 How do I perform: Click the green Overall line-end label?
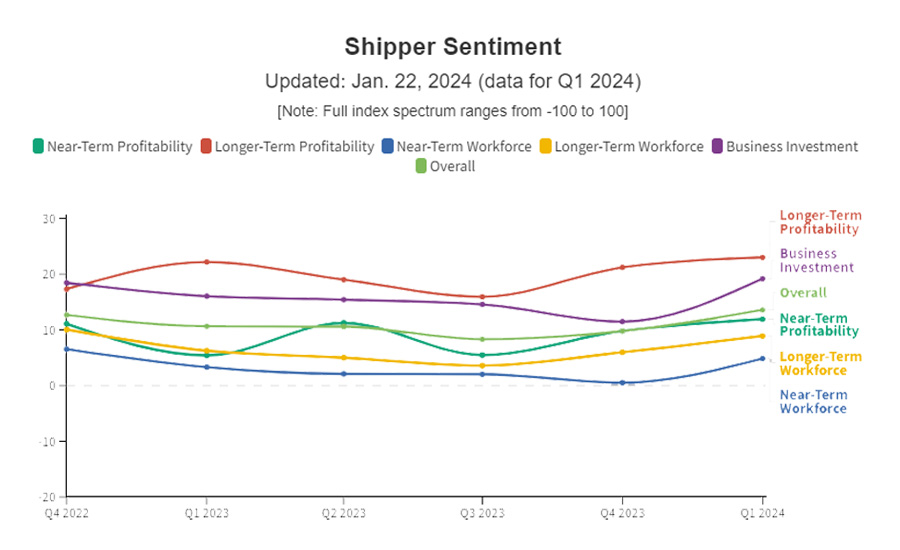pyautogui.click(x=803, y=293)
